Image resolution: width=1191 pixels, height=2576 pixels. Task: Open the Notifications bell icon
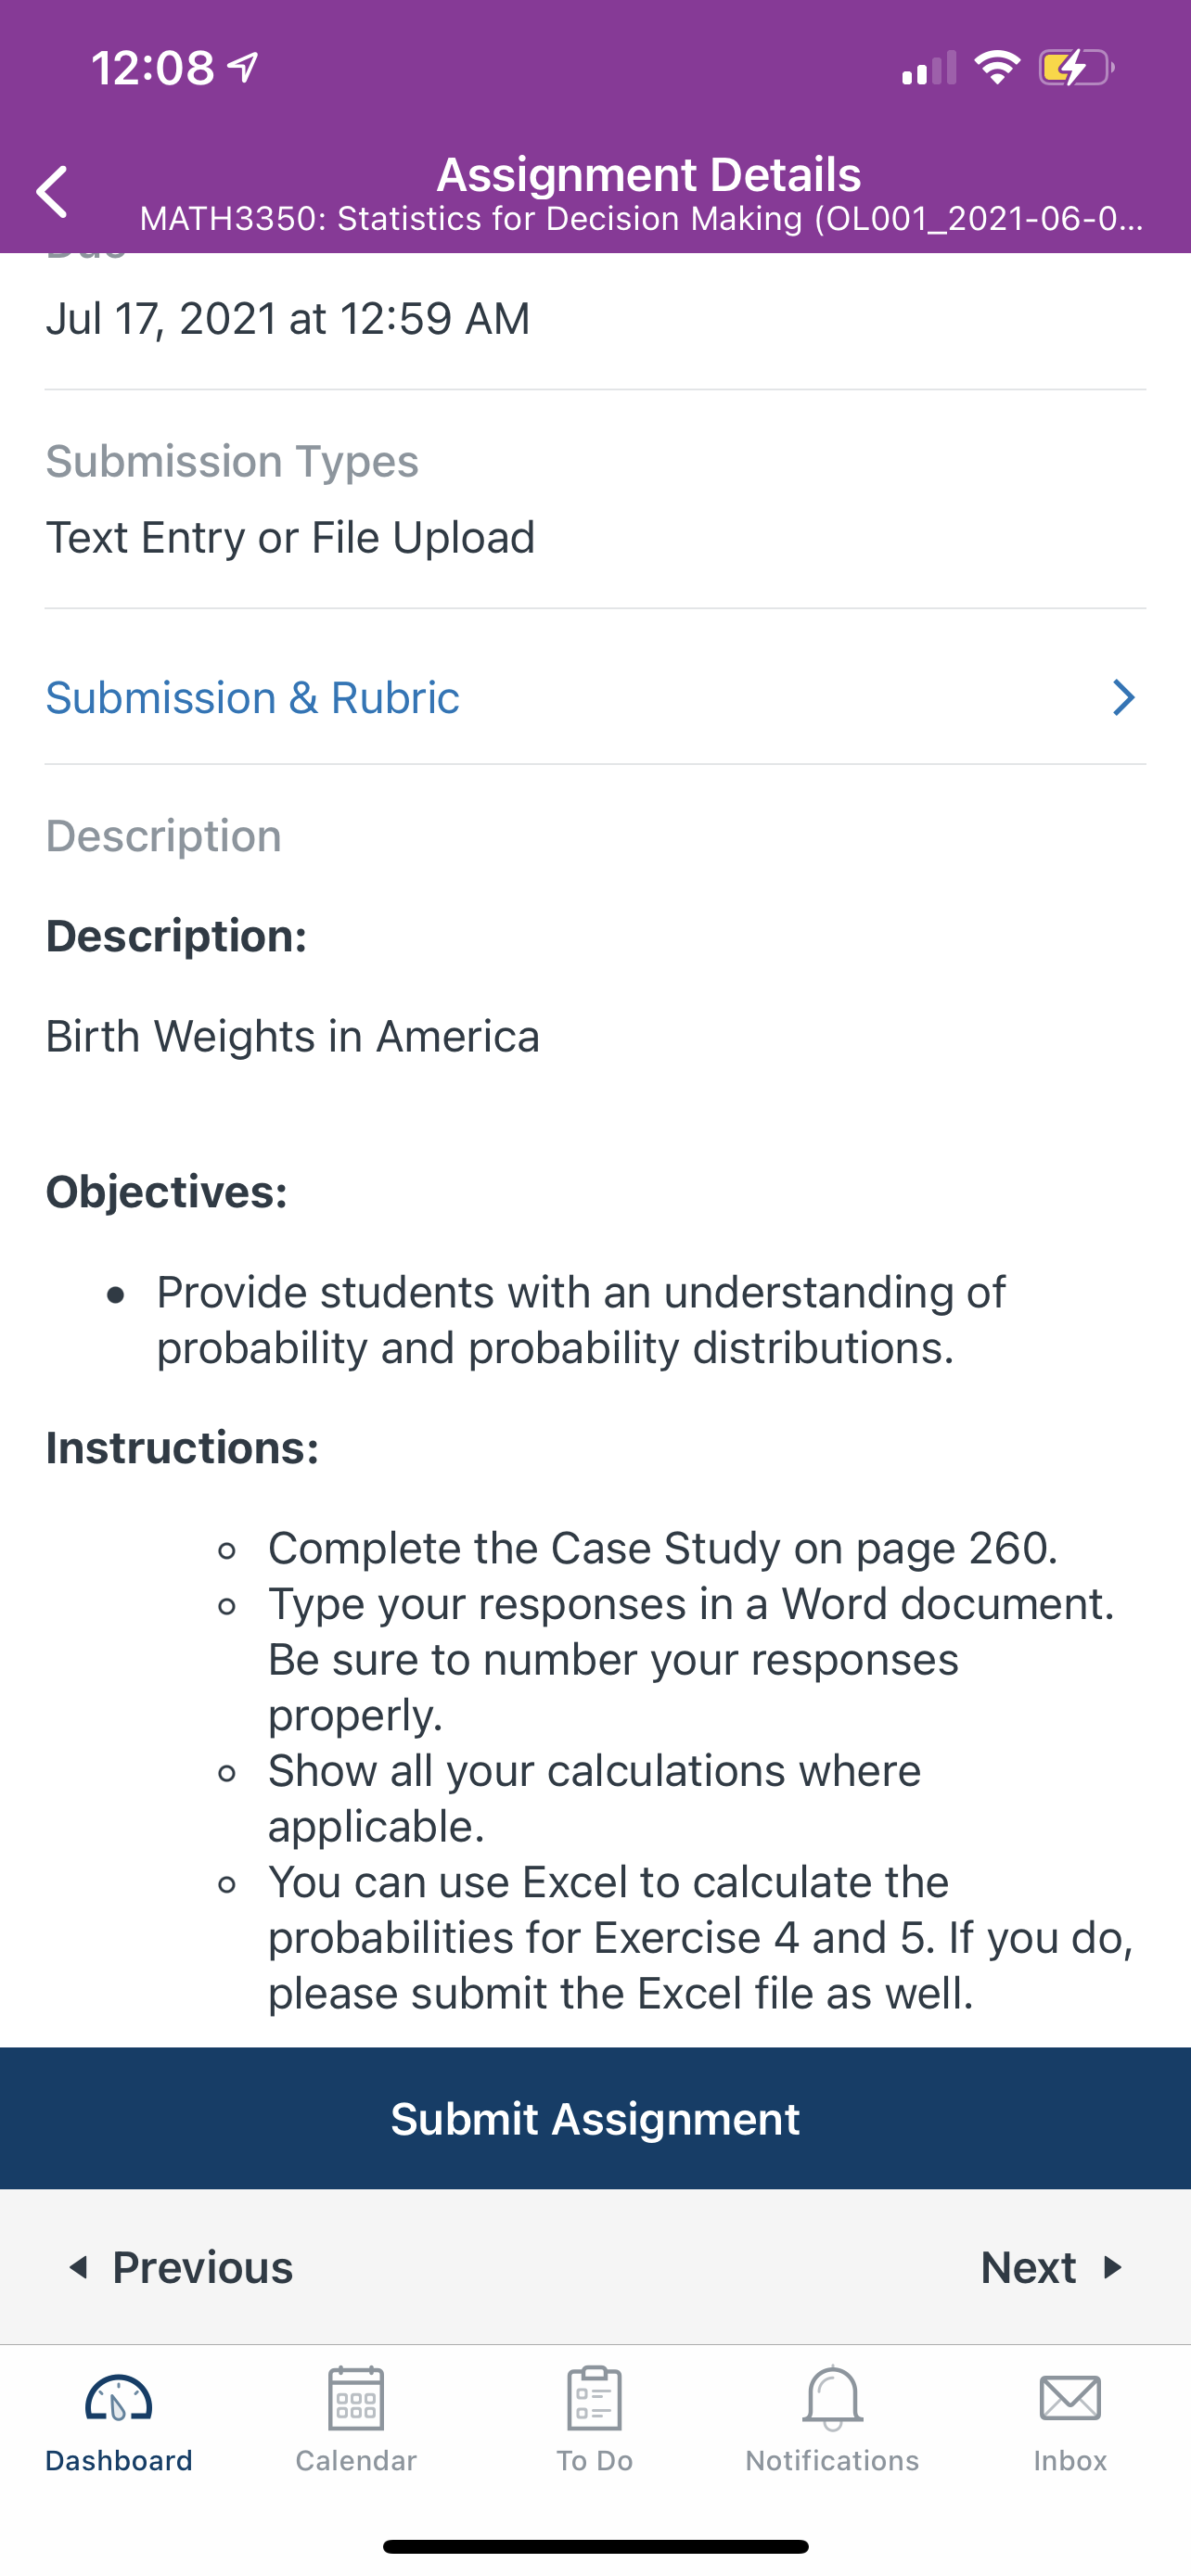[832, 2398]
